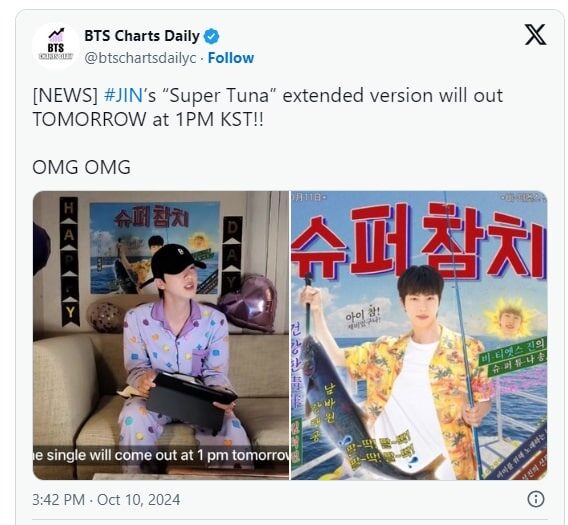Viewport: 568px width, 525px height.
Task: Follow the BTS Charts Daily account
Action: pos(231,58)
